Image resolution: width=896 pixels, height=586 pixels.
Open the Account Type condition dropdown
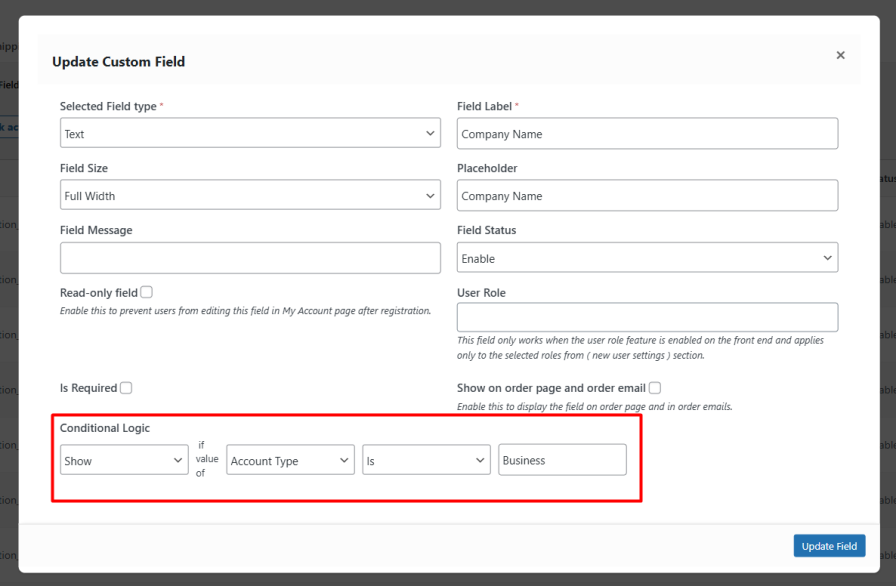[x=290, y=459]
